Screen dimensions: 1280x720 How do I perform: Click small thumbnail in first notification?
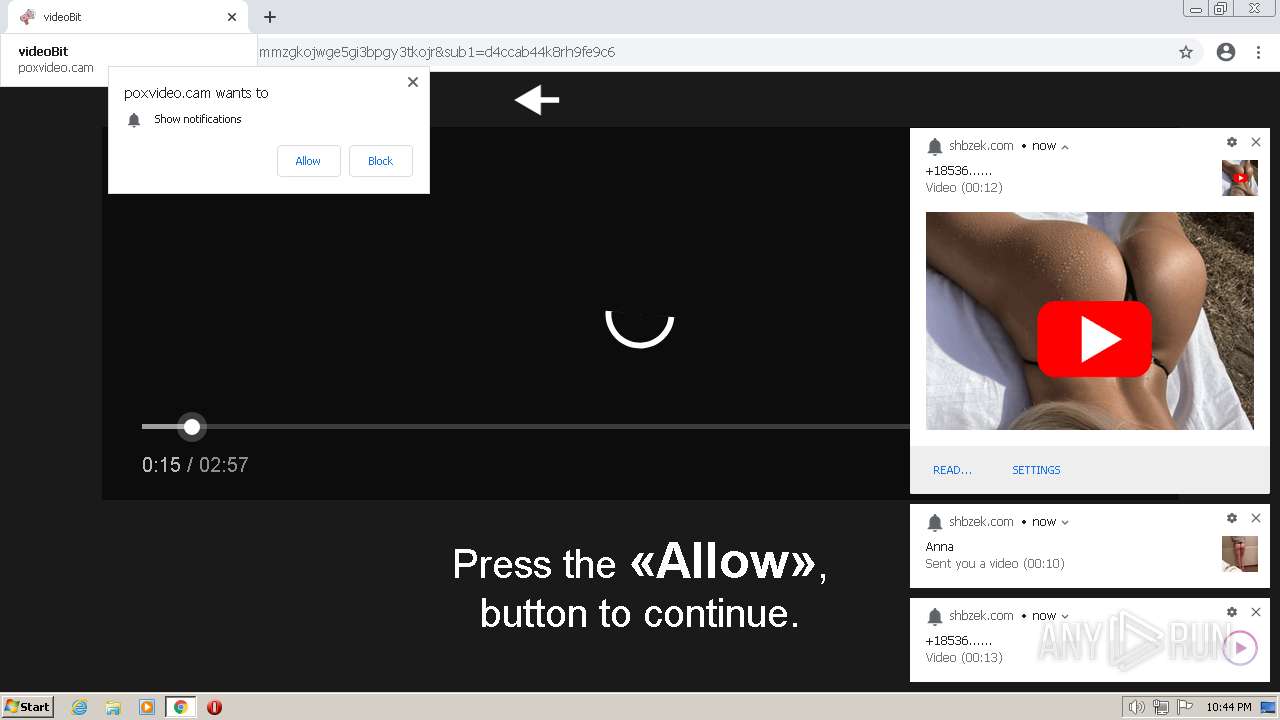(x=1240, y=178)
